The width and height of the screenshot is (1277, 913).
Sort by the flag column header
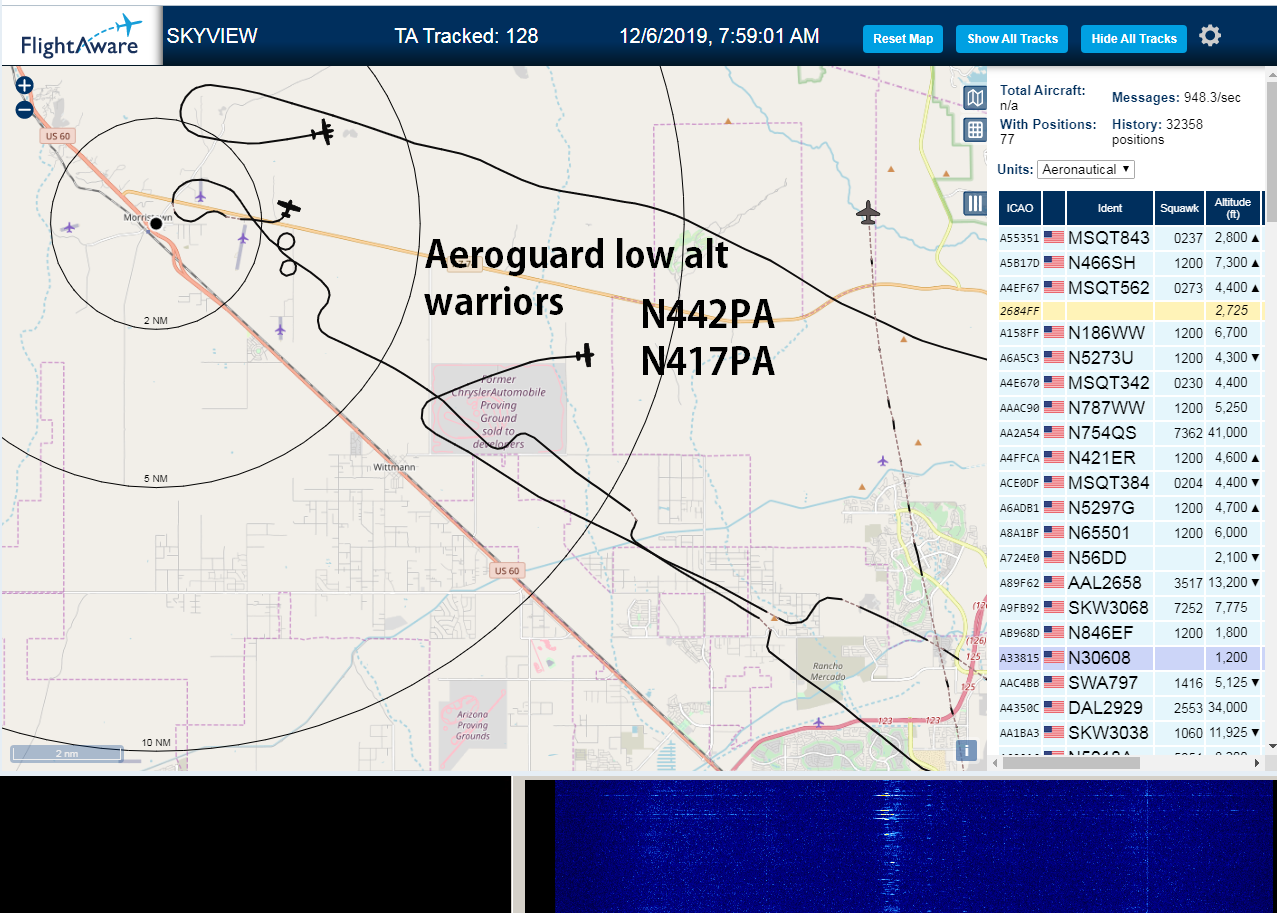pyautogui.click(x=1054, y=208)
